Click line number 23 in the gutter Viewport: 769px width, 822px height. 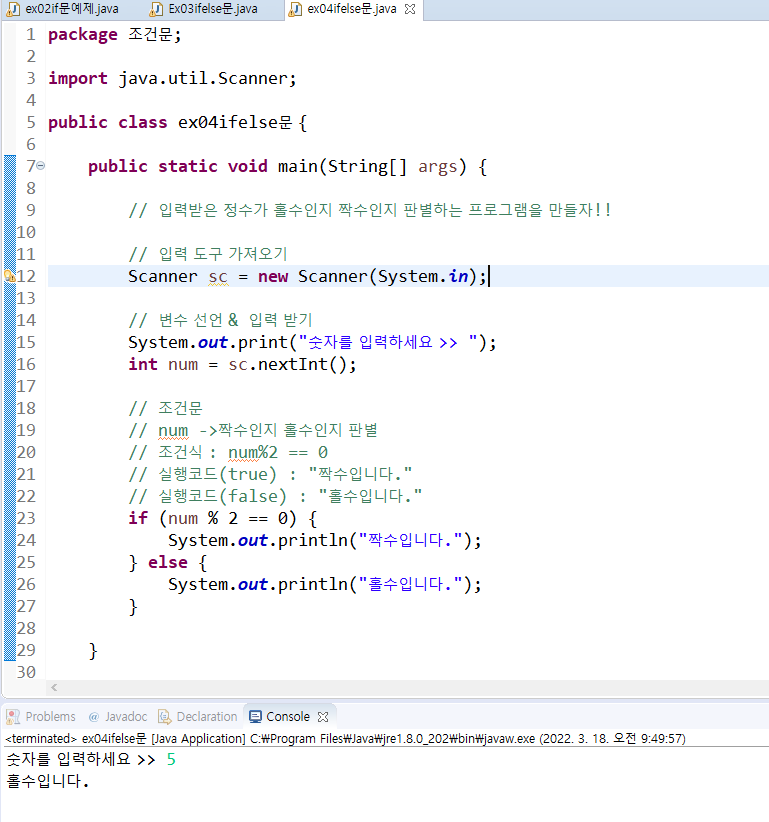click(x=26, y=518)
